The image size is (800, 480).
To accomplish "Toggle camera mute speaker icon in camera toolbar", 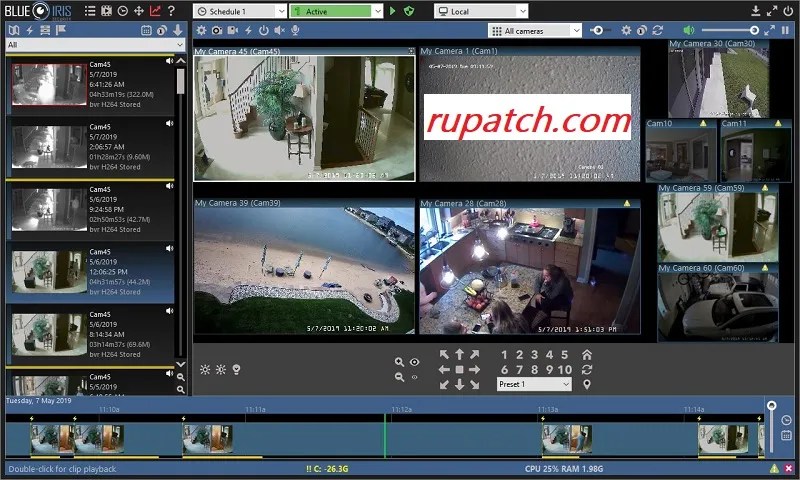I will coord(280,31).
